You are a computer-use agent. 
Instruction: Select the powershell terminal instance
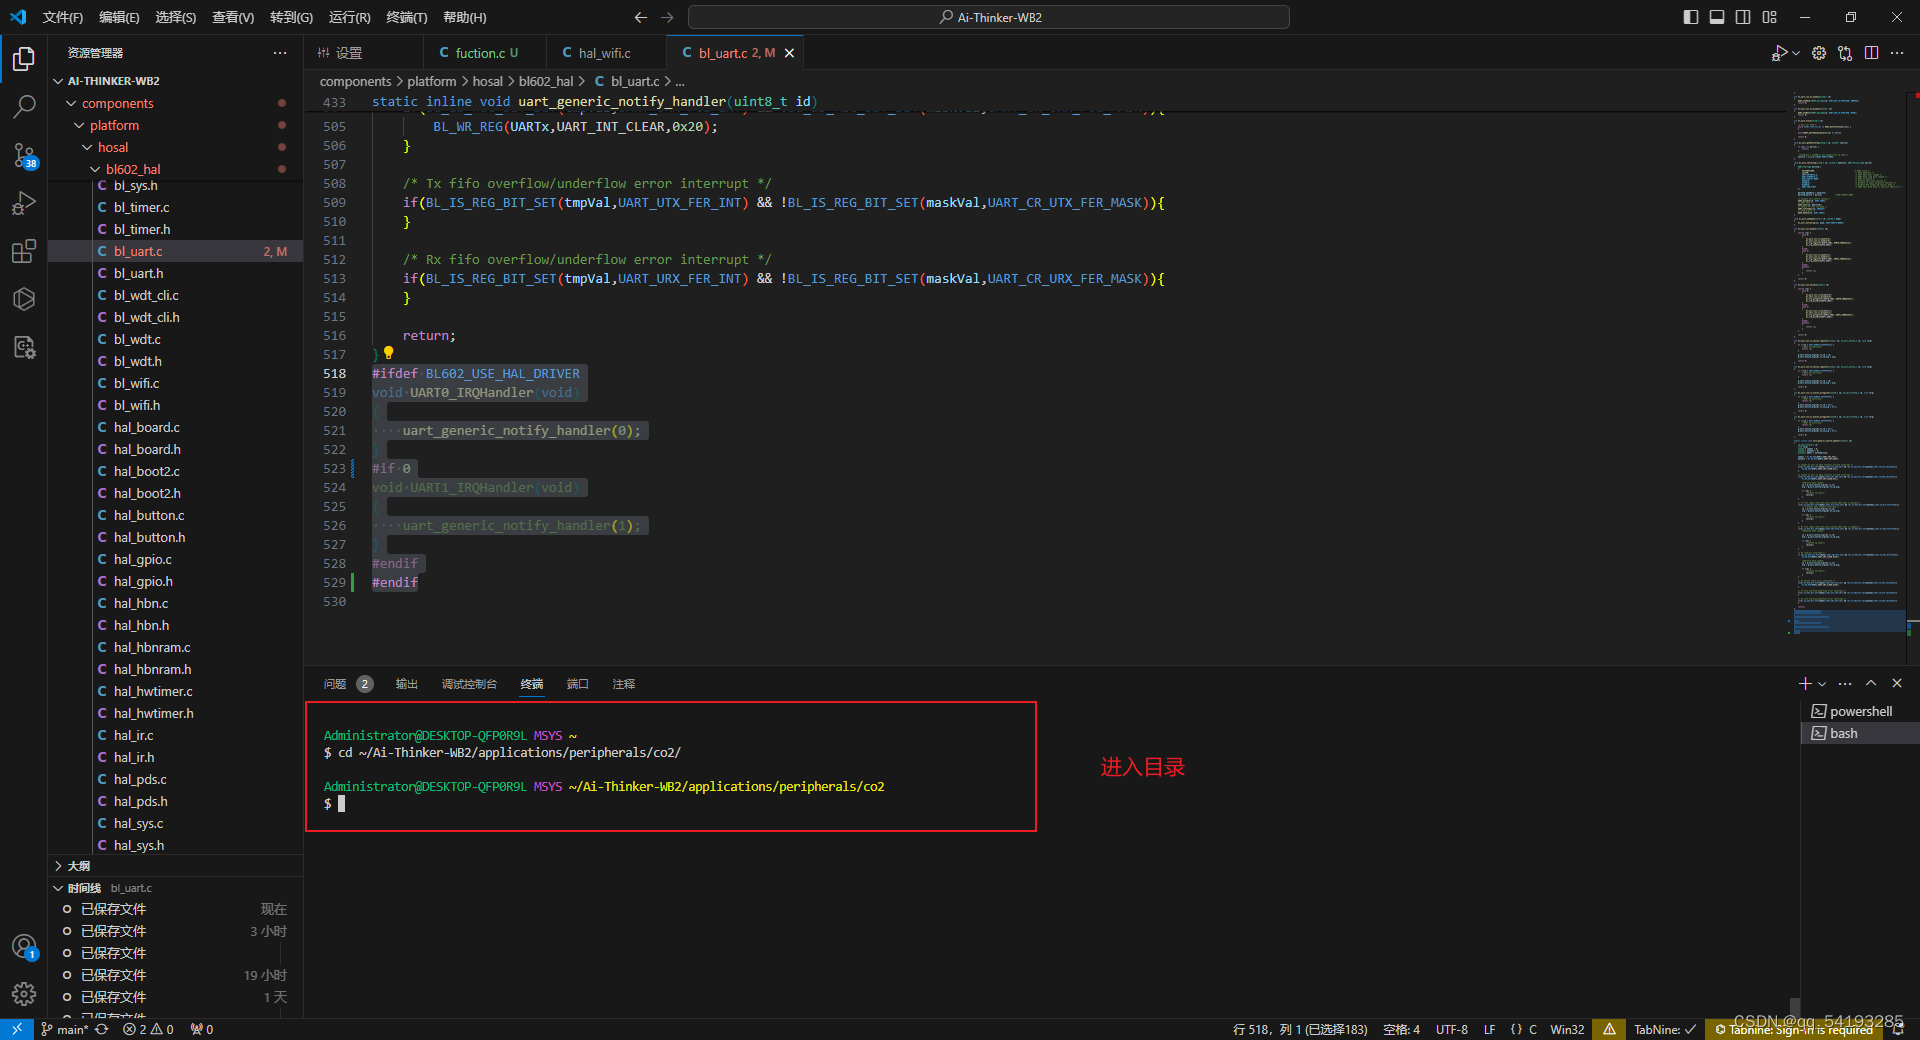point(1859,711)
